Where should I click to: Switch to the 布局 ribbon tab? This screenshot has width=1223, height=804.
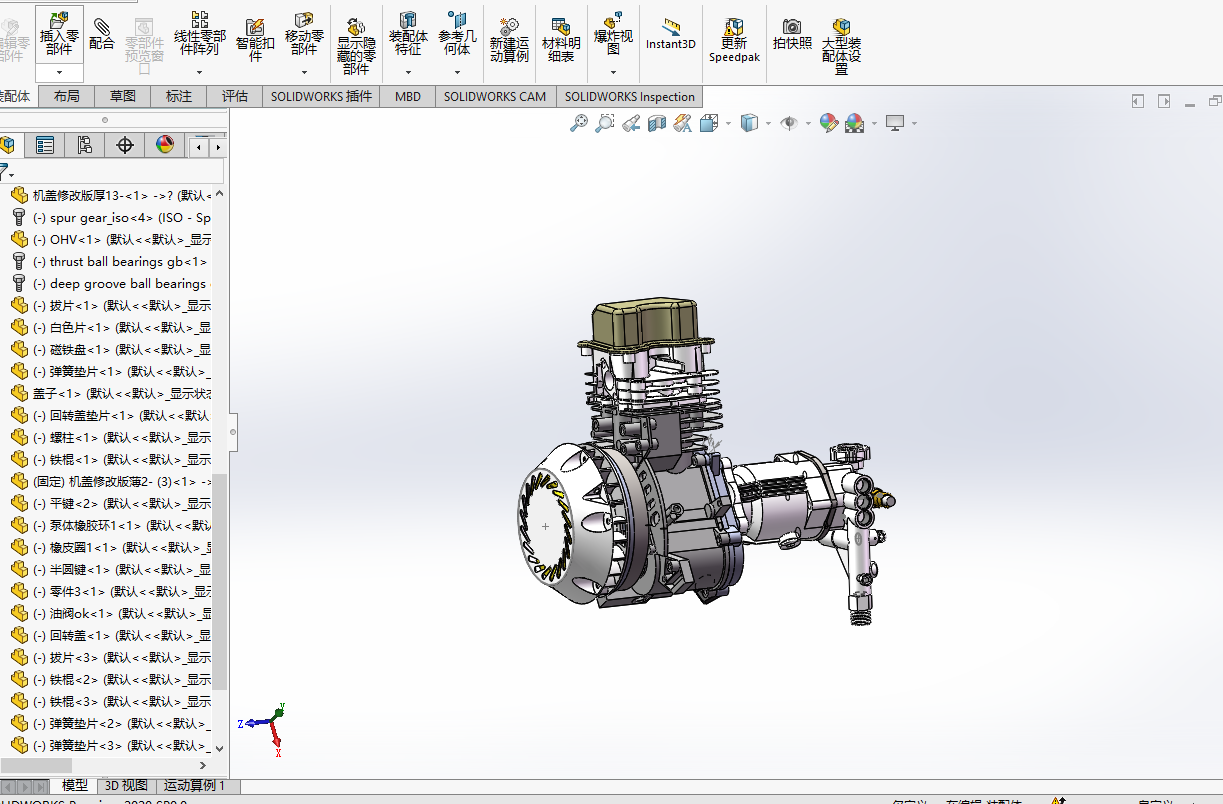(67, 96)
